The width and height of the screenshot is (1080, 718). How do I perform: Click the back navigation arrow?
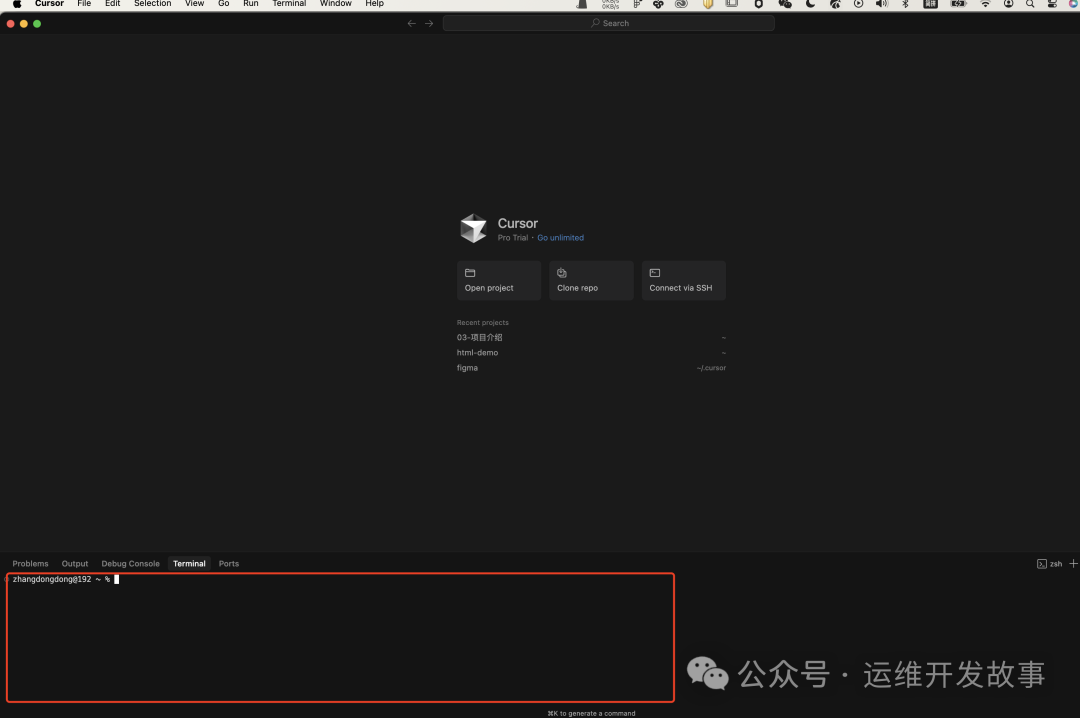412,23
